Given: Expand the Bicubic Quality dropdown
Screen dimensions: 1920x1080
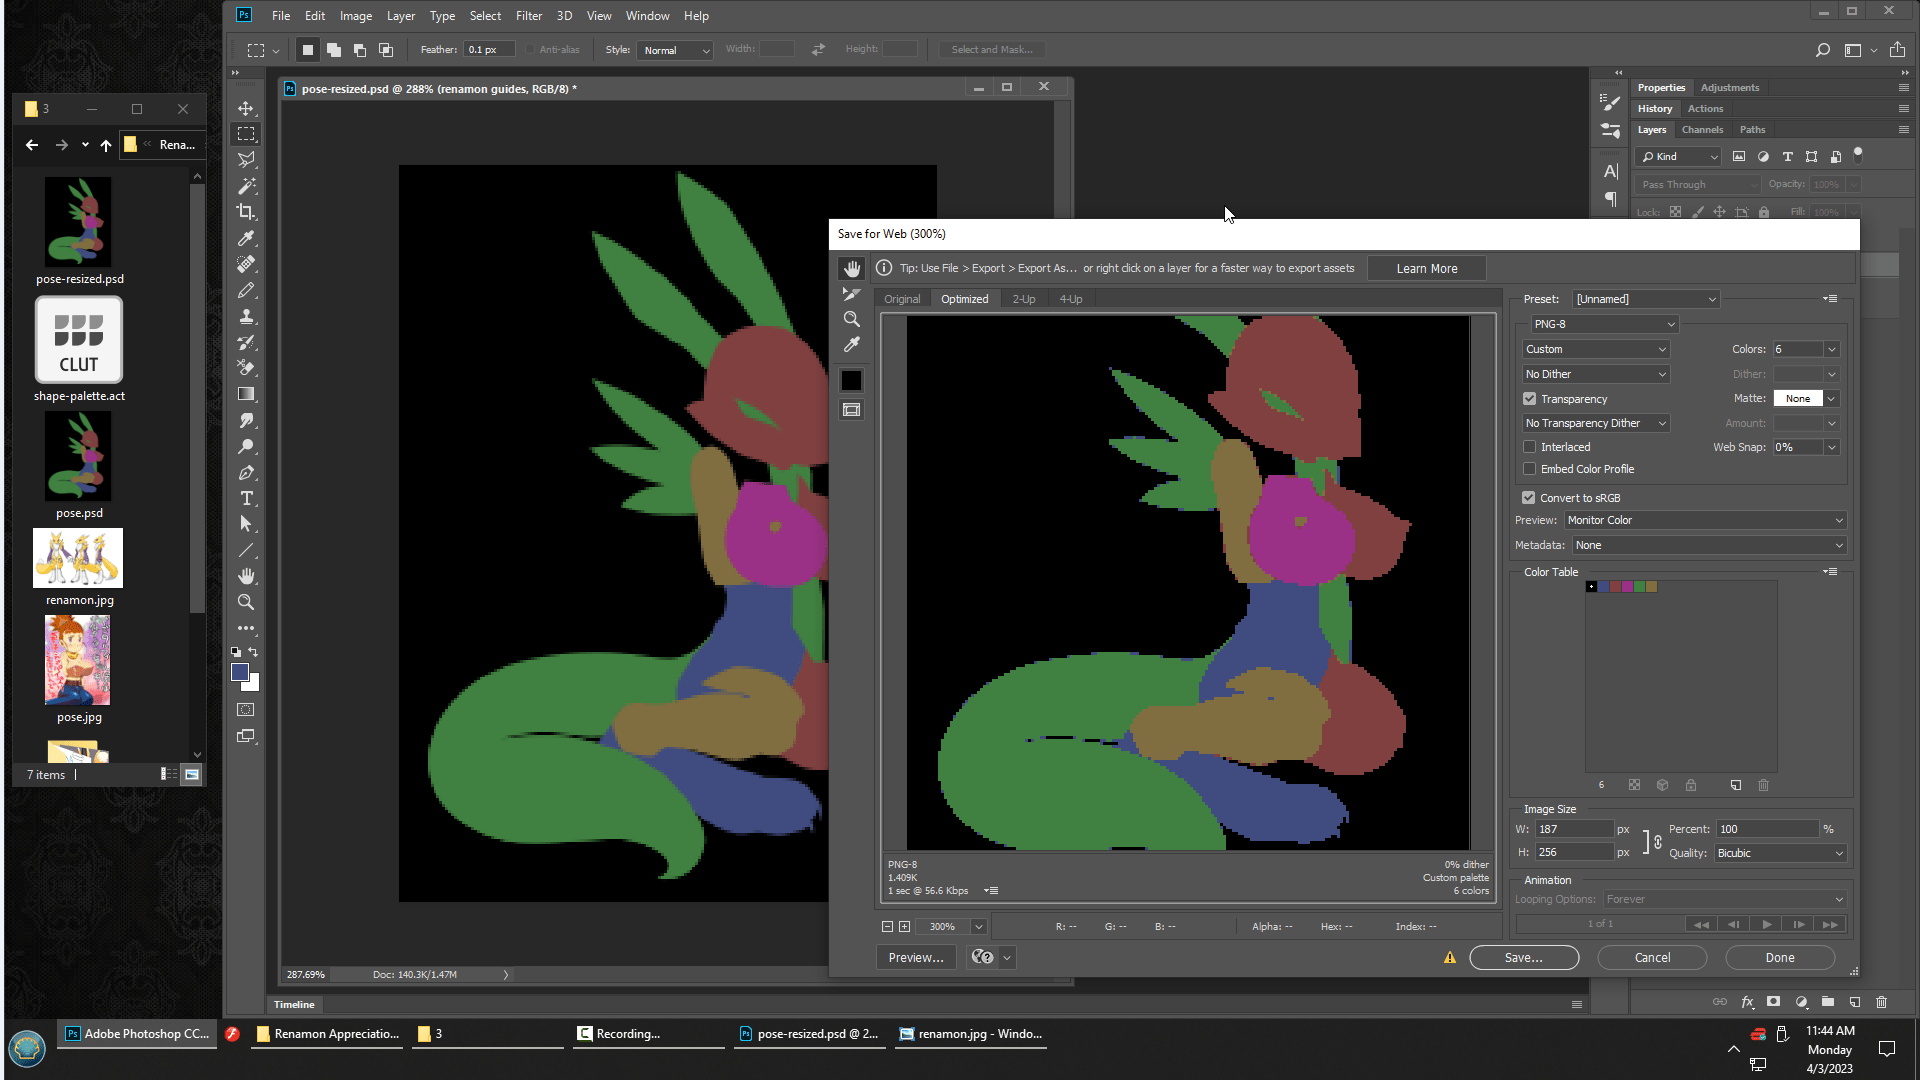Looking at the screenshot, I should pyautogui.click(x=1780, y=853).
